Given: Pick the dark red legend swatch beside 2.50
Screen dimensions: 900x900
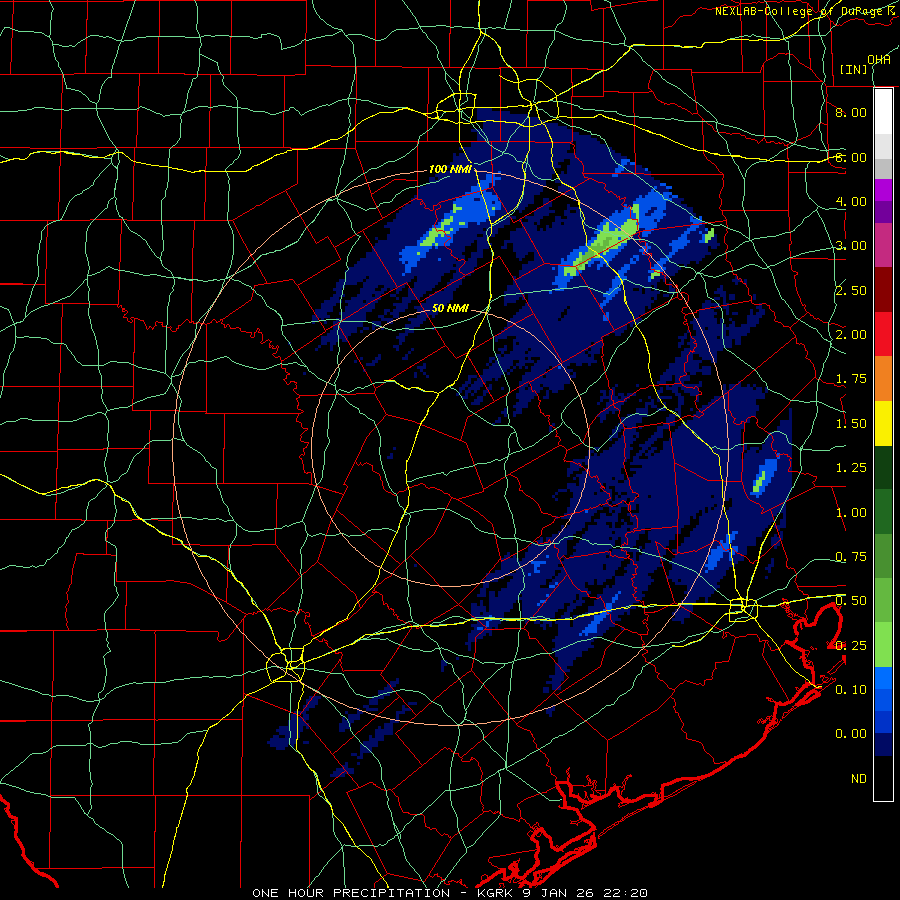Looking at the screenshot, I should (883, 290).
